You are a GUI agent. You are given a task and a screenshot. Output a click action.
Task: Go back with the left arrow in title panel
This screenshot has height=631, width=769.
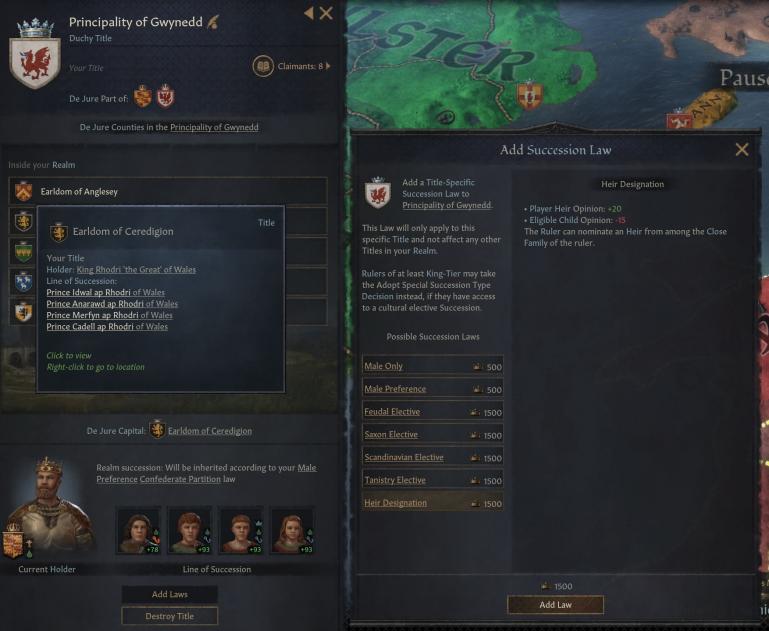click(x=309, y=13)
